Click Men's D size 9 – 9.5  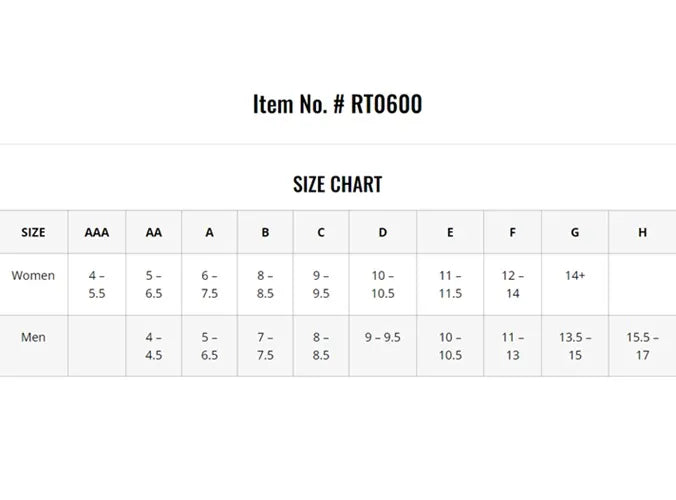tap(383, 338)
